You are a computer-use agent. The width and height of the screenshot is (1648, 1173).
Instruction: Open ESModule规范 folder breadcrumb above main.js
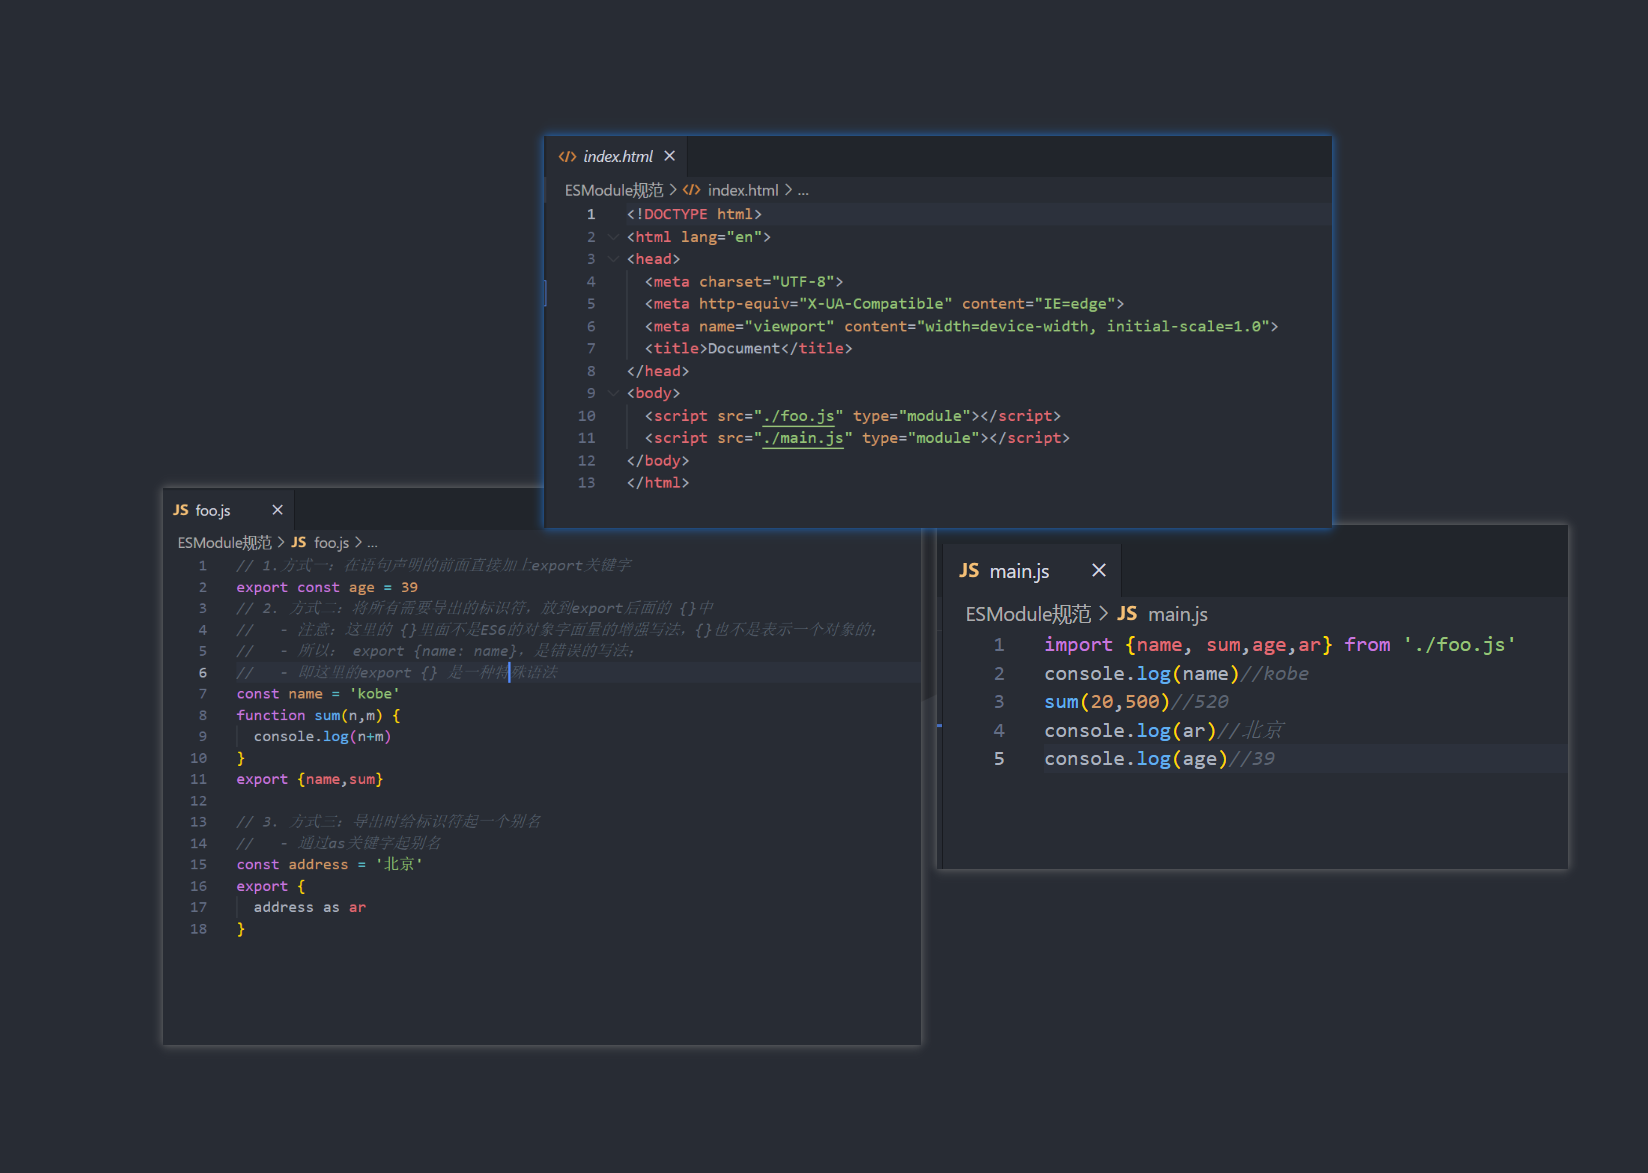(1027, 614)
